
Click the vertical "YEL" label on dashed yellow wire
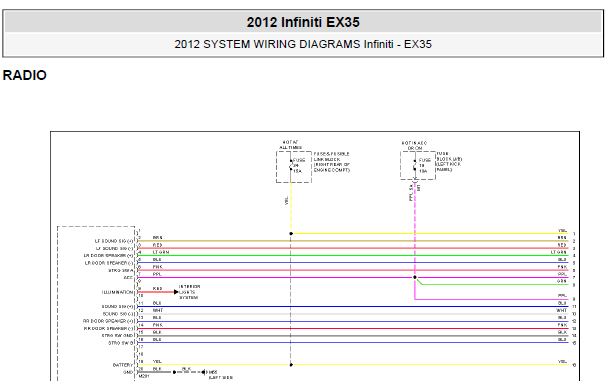(287, 201)
